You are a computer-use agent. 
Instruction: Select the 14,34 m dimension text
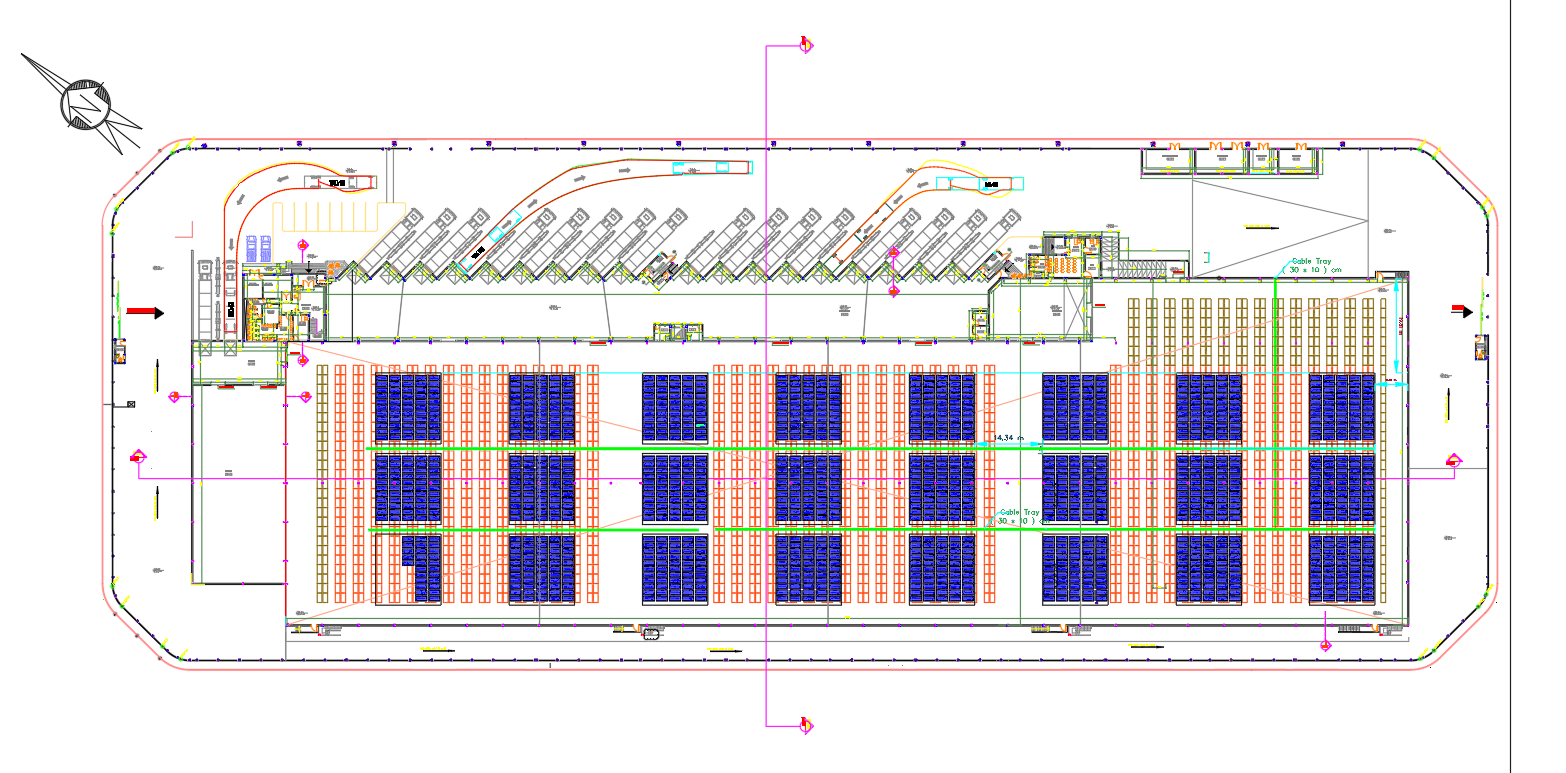point(1011,436)
